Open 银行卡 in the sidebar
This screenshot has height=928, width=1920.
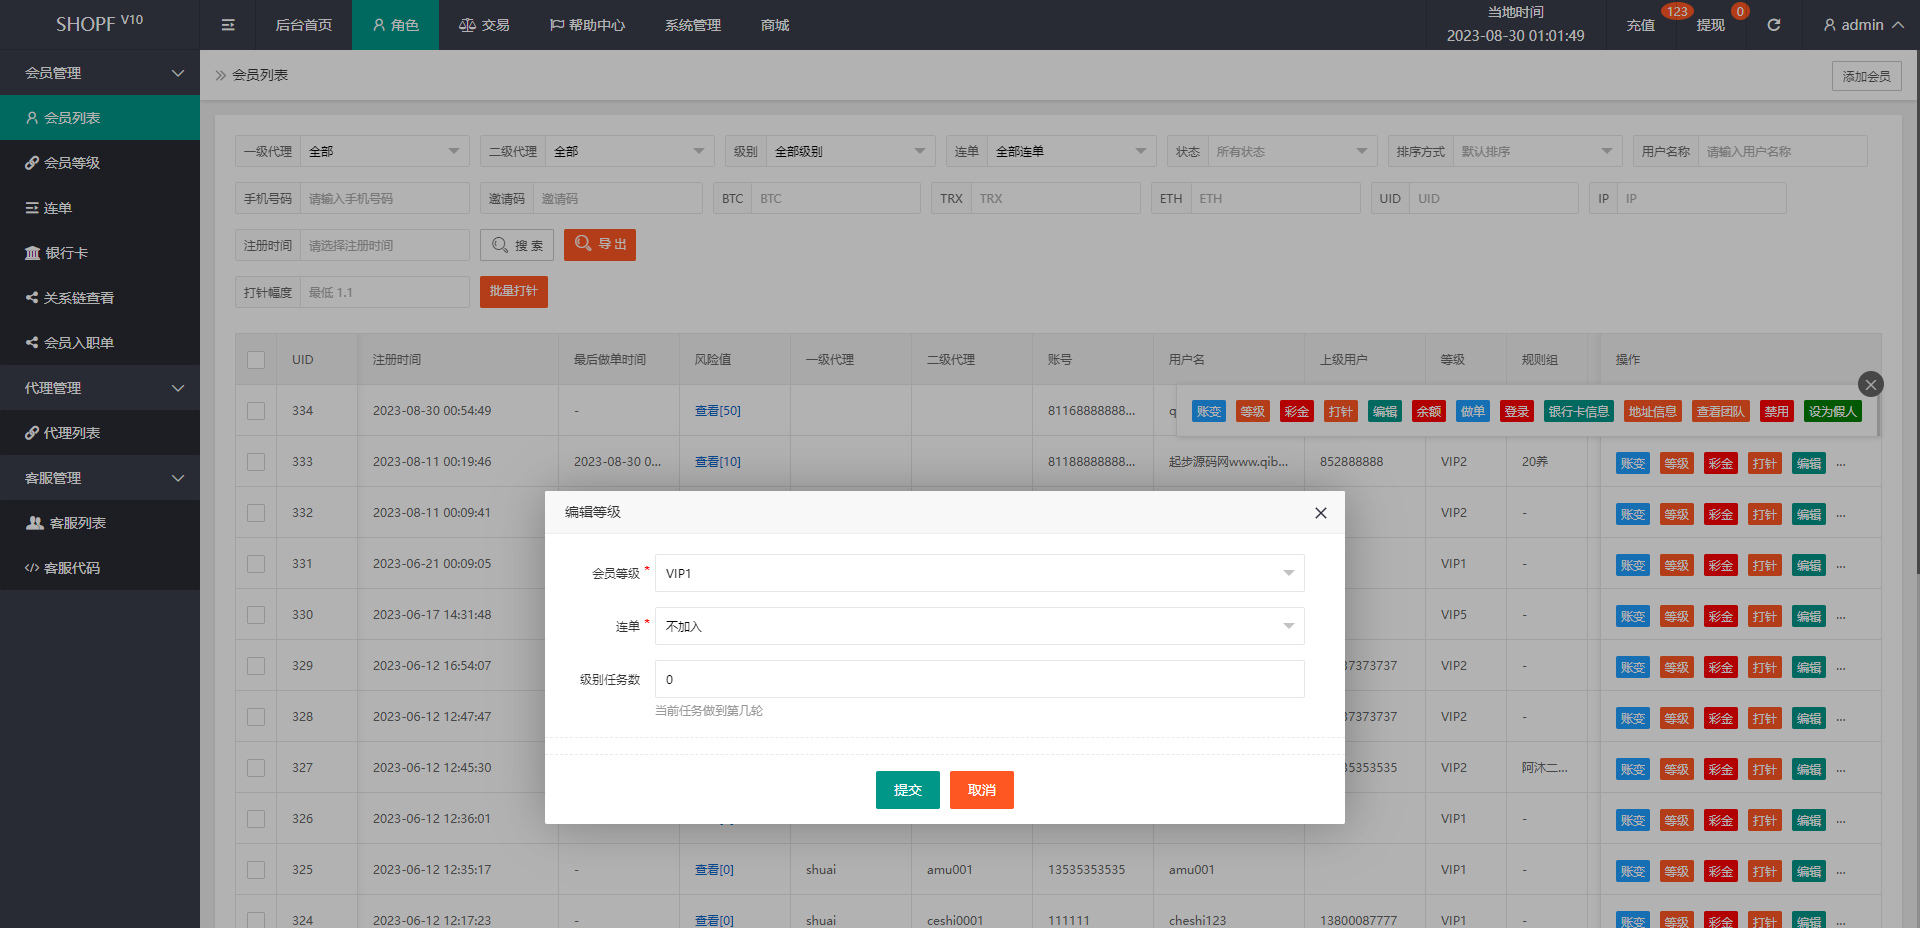(66, 253)
